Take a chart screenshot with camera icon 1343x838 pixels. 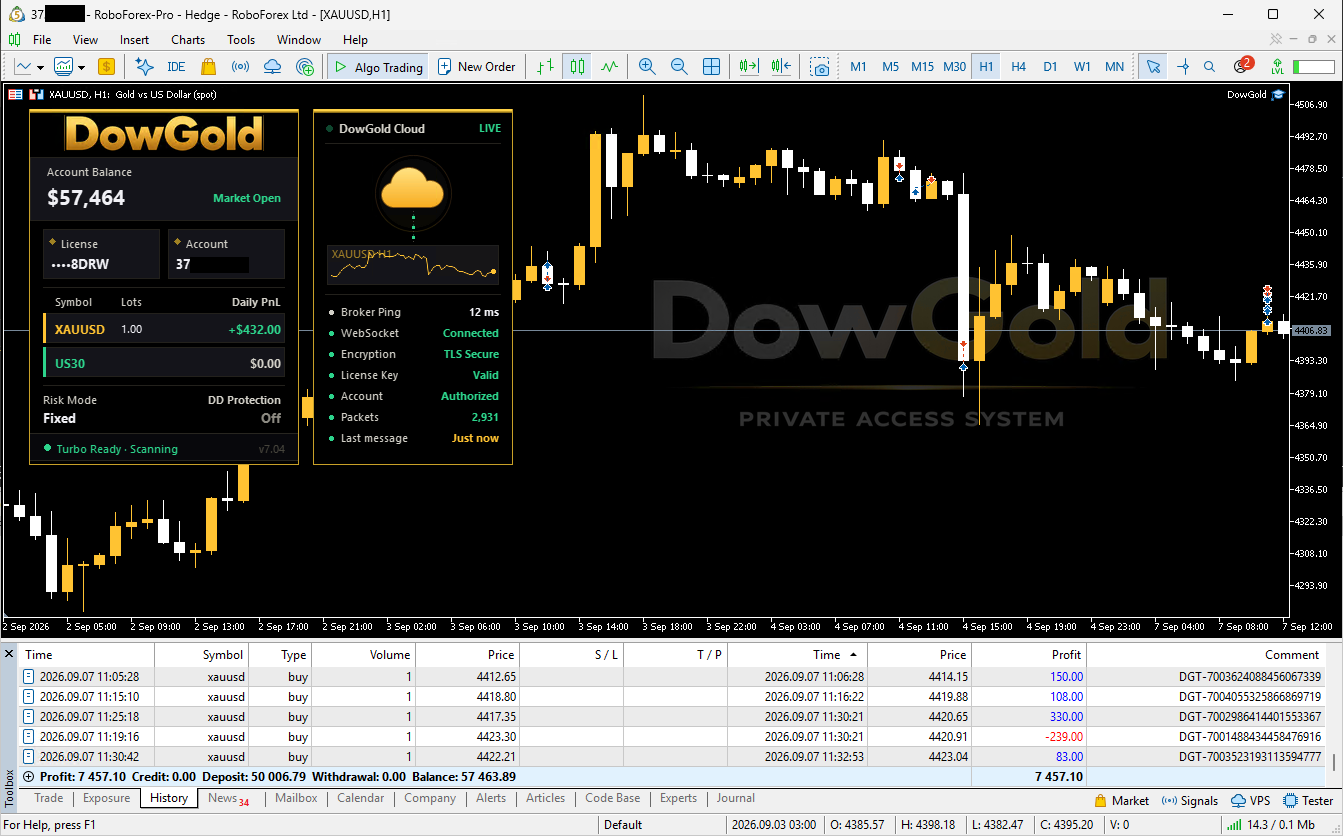pyautogui.click(x=820, y=67)
